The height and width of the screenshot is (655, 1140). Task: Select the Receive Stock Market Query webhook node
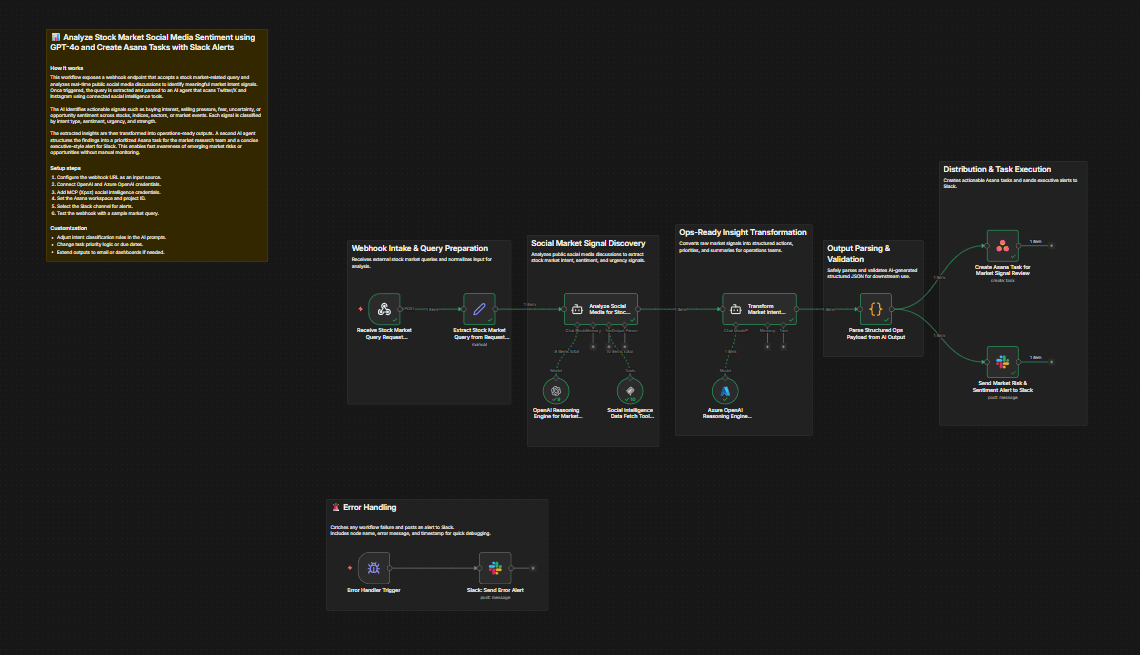coord(384,309)
